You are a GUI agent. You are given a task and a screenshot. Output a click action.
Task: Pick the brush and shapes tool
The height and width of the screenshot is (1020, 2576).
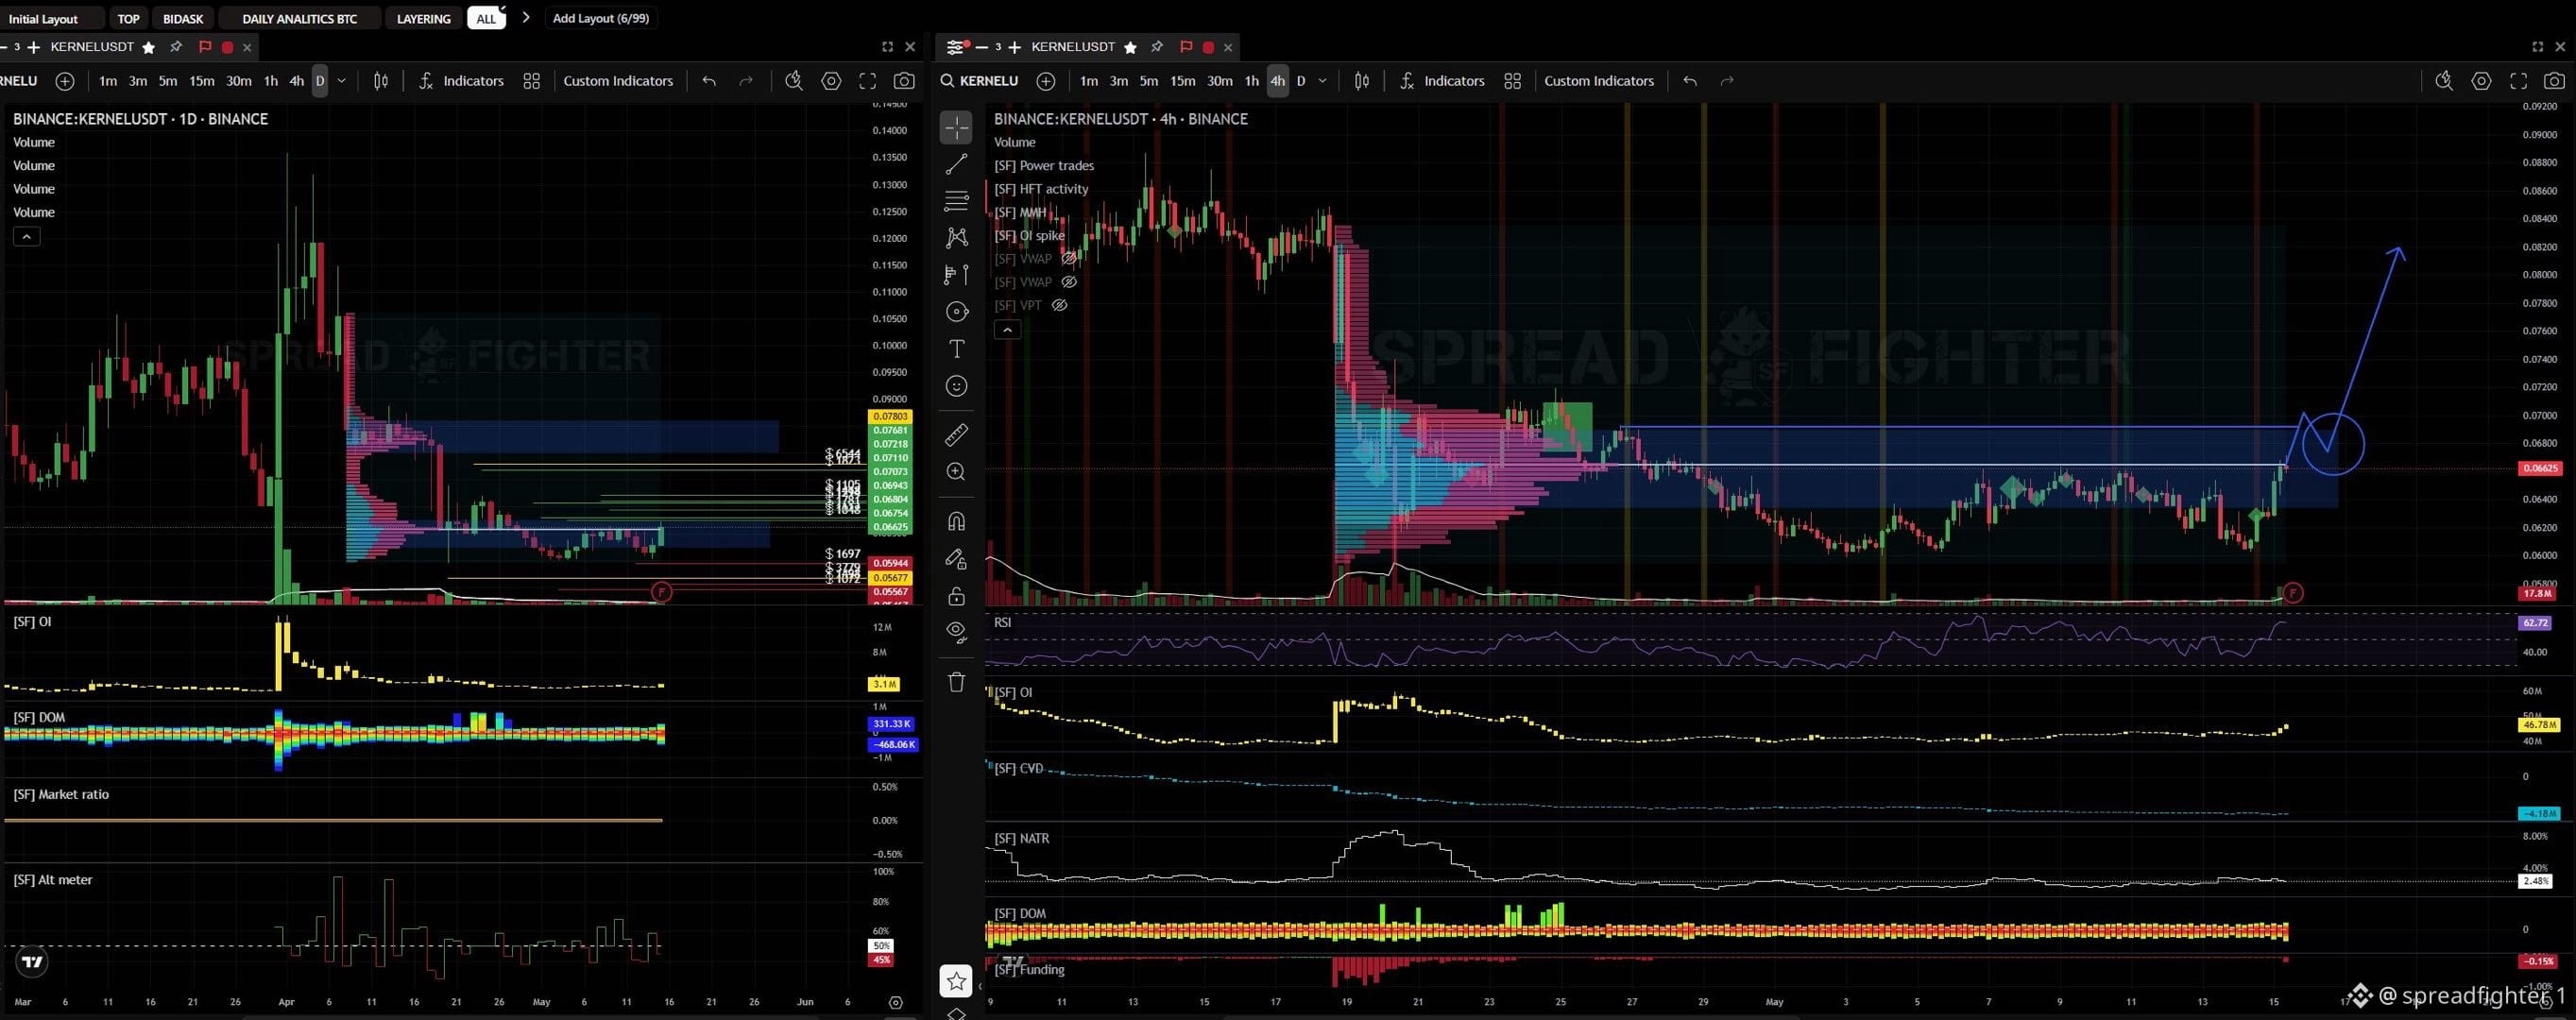[x=956, y=312]
